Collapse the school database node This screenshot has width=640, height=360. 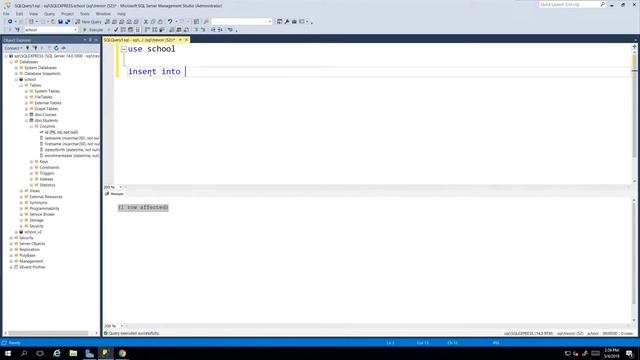pyautogui.click(x=16, y=80)
